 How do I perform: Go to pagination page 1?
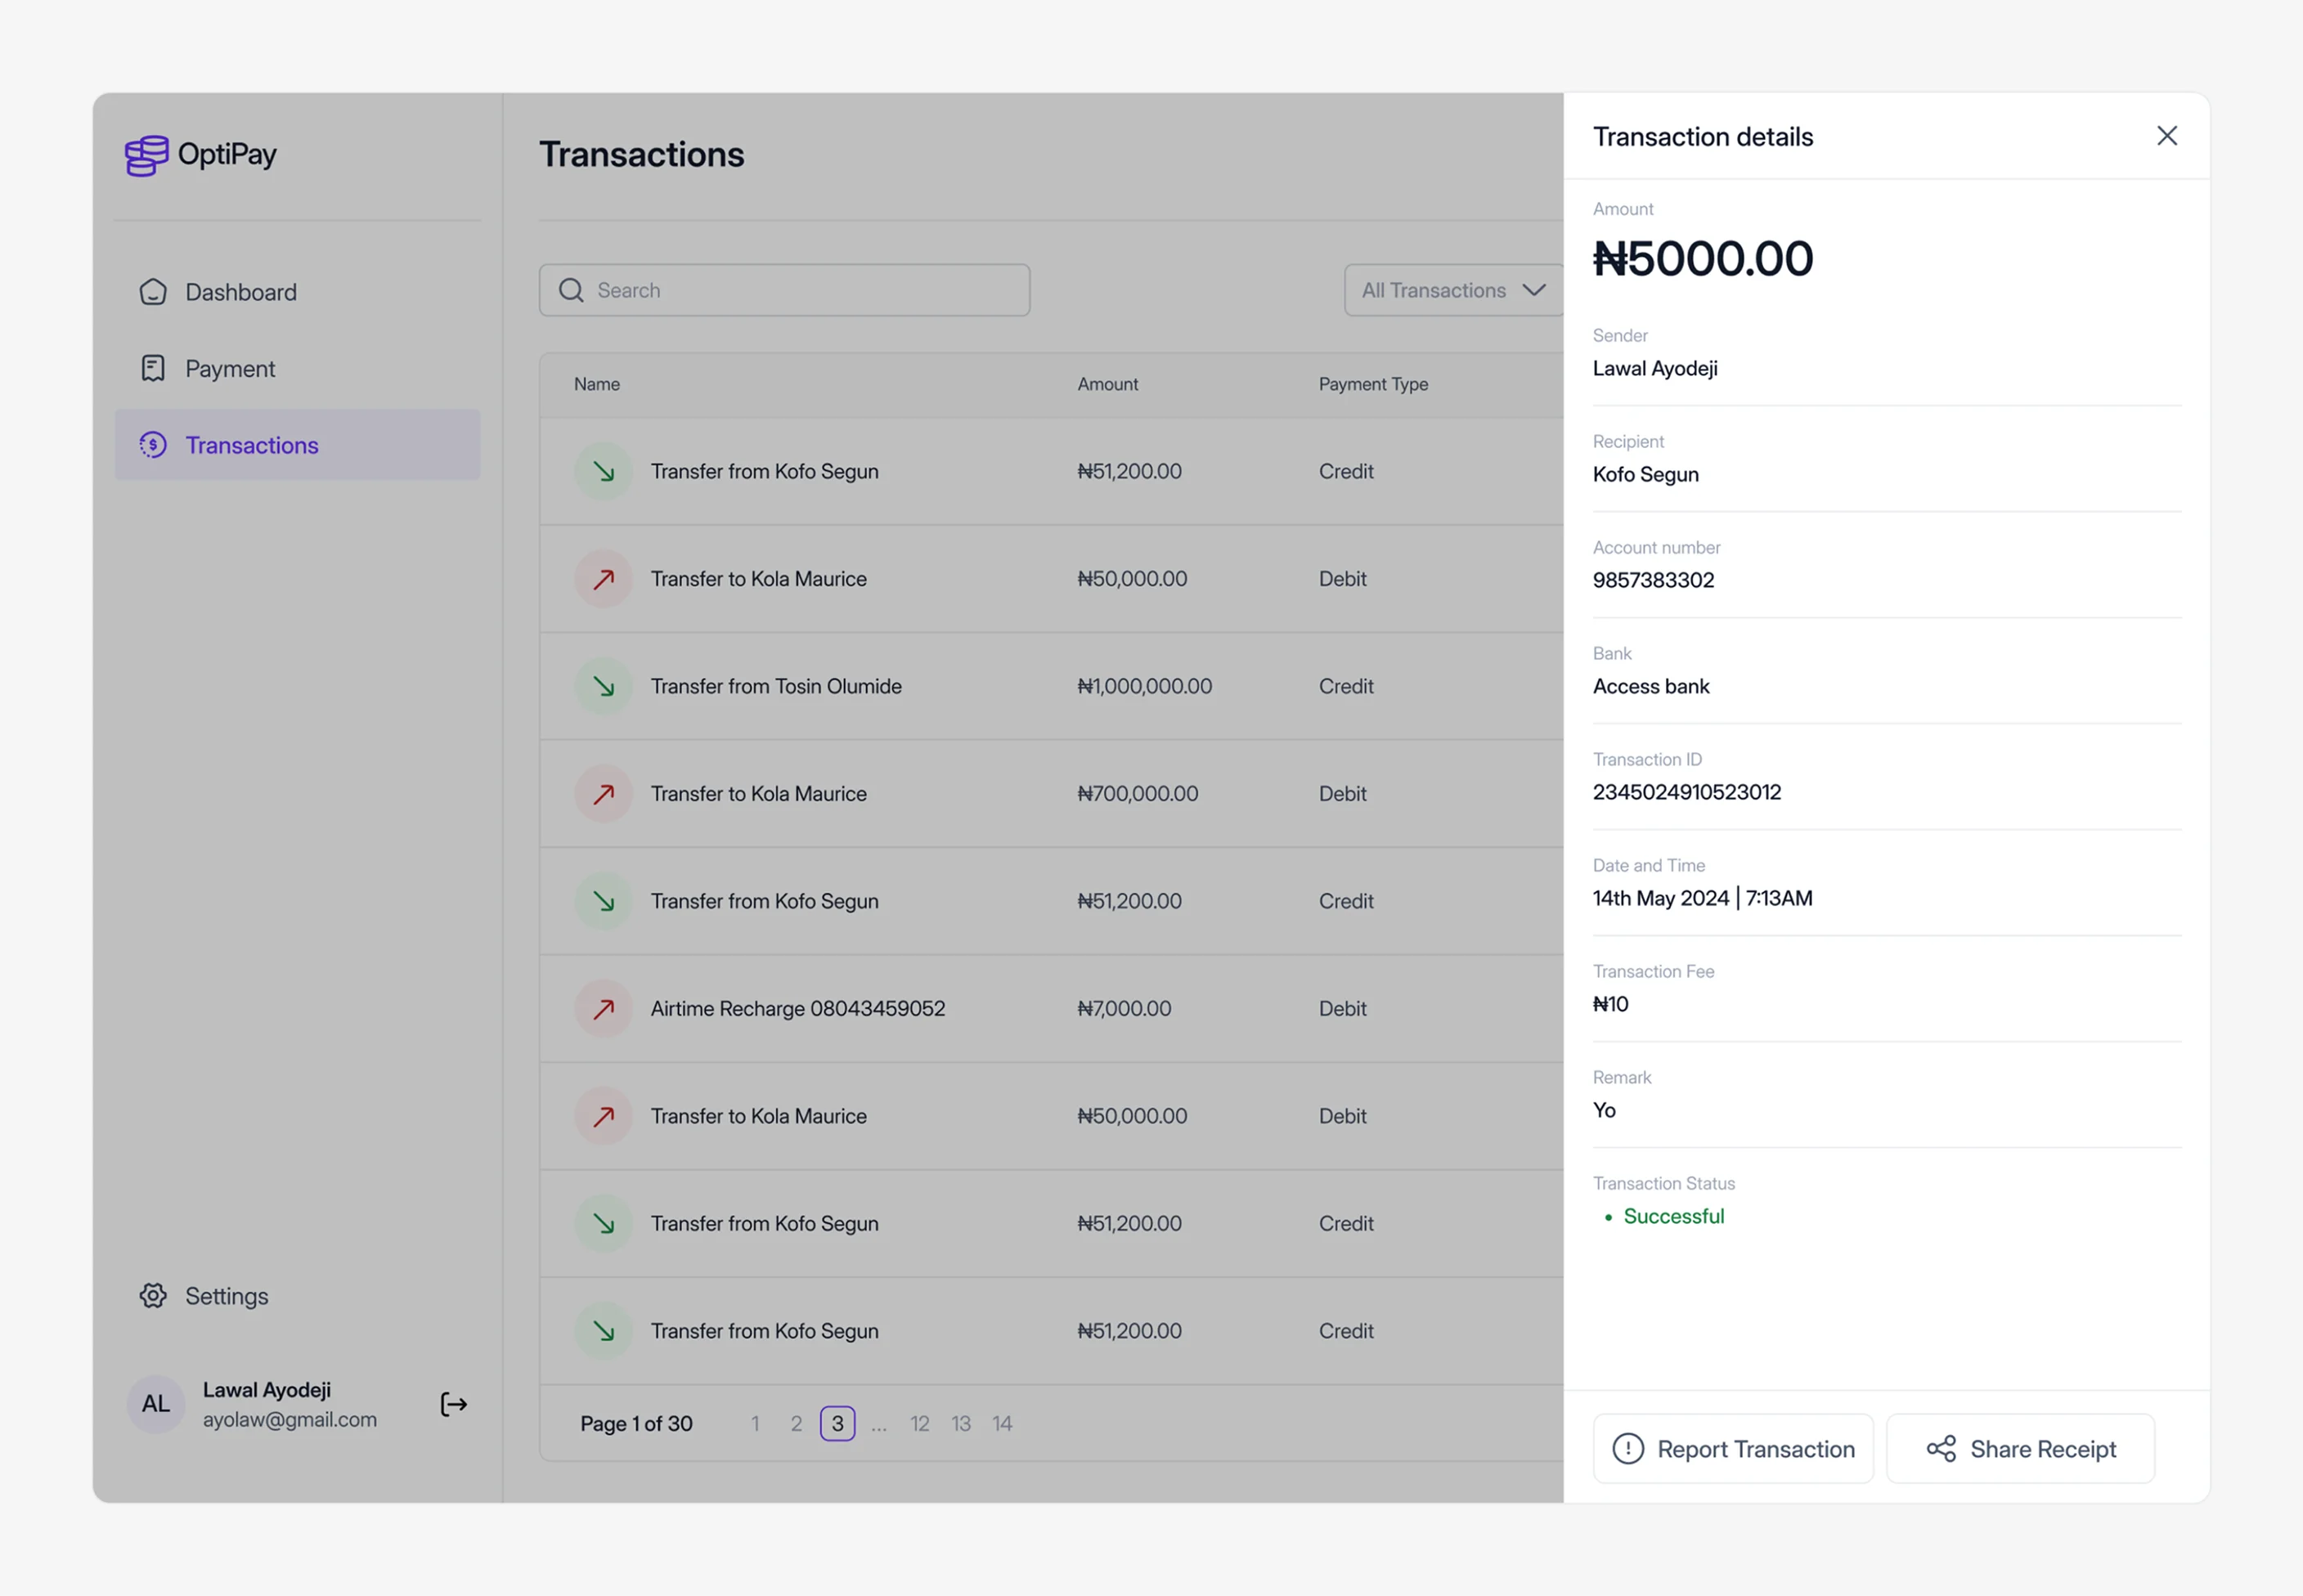click(x=755, y=1423)
